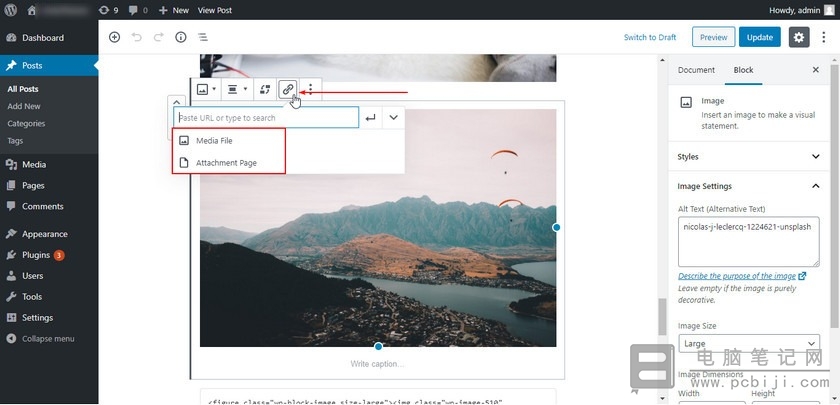Toggle the settings gear sidebar button

click(799, 37)
